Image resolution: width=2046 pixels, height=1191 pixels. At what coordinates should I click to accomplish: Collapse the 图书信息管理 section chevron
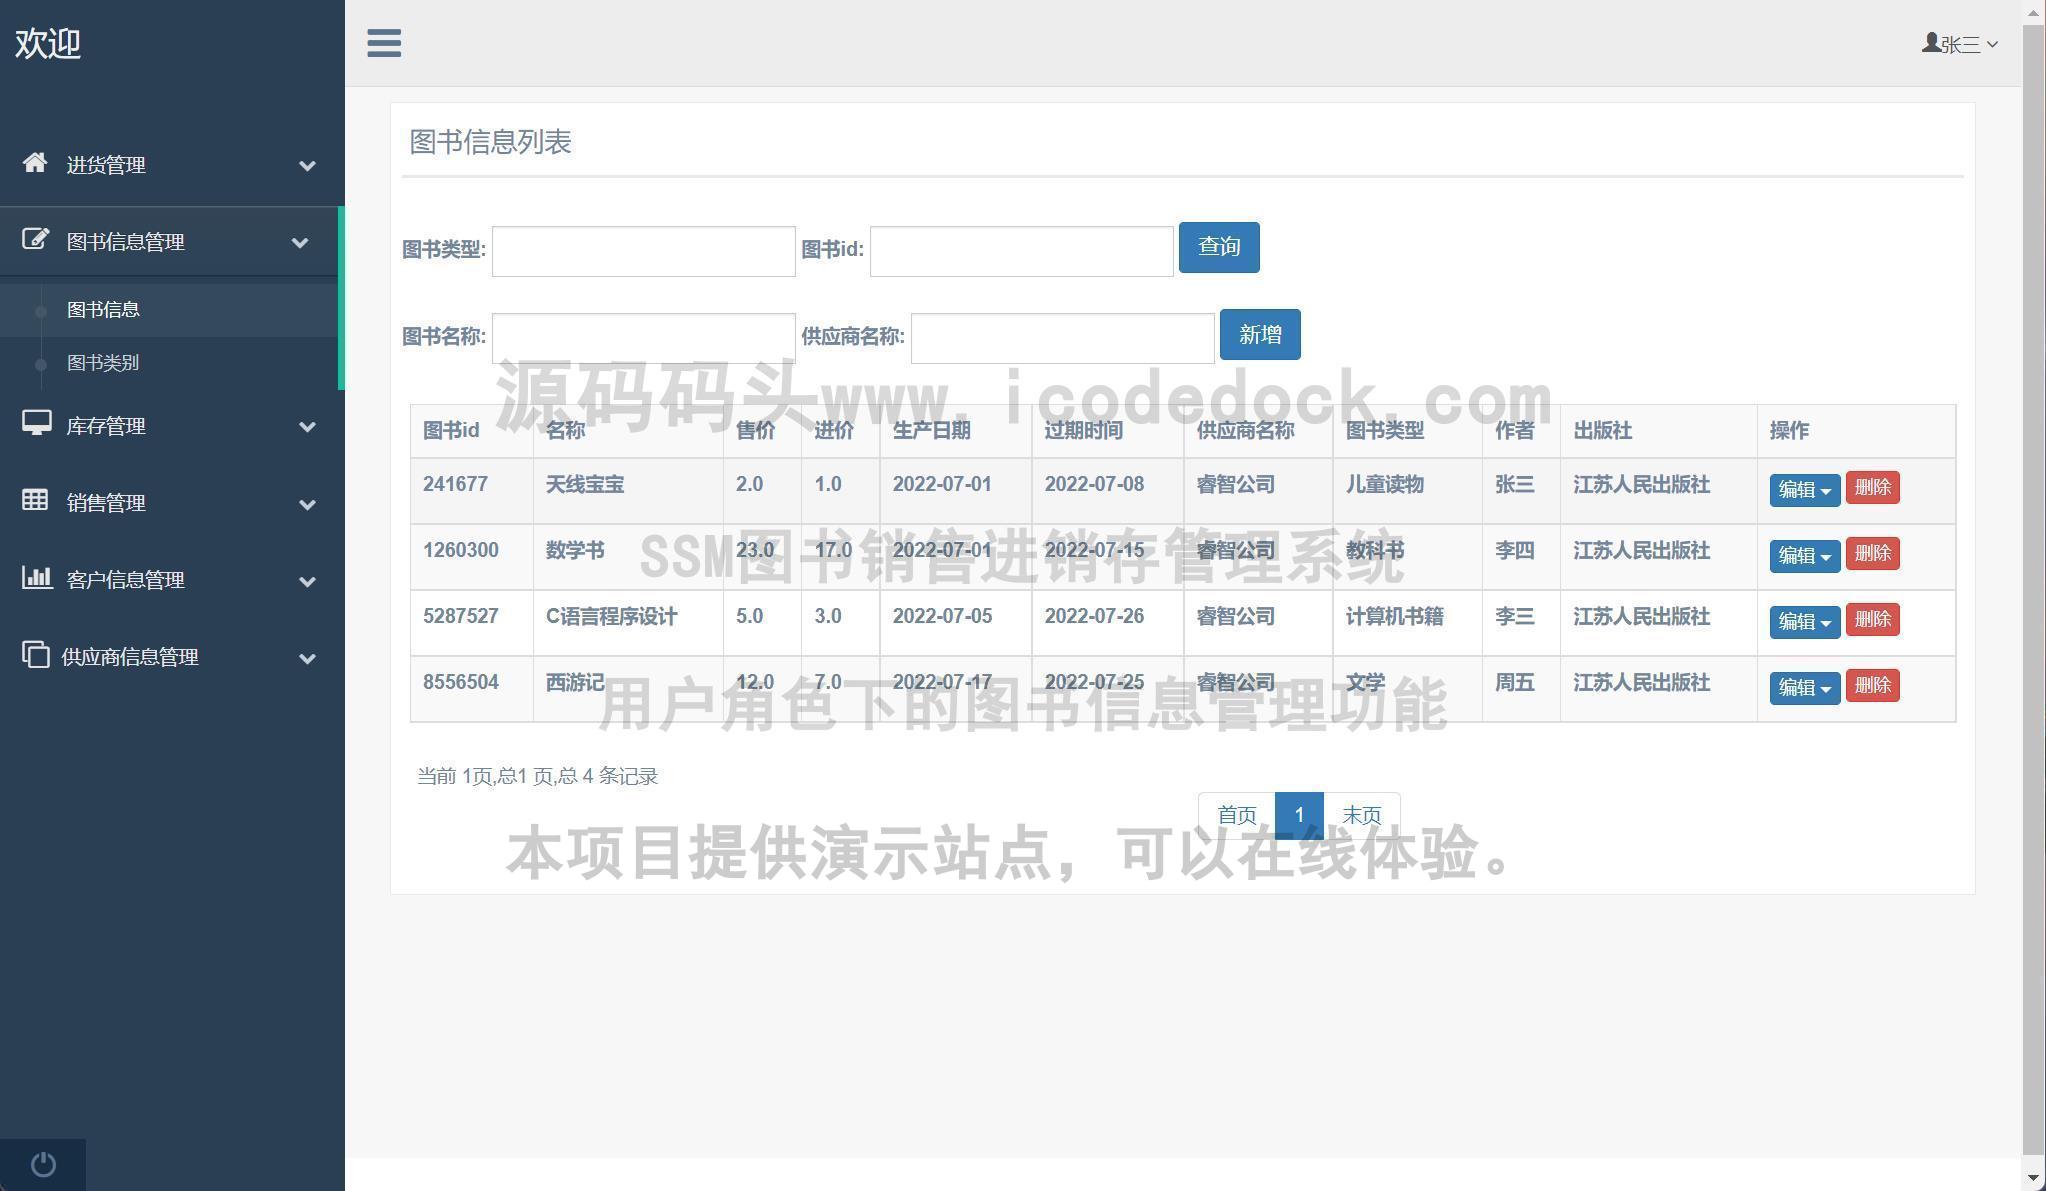click(x=300, y=243)
